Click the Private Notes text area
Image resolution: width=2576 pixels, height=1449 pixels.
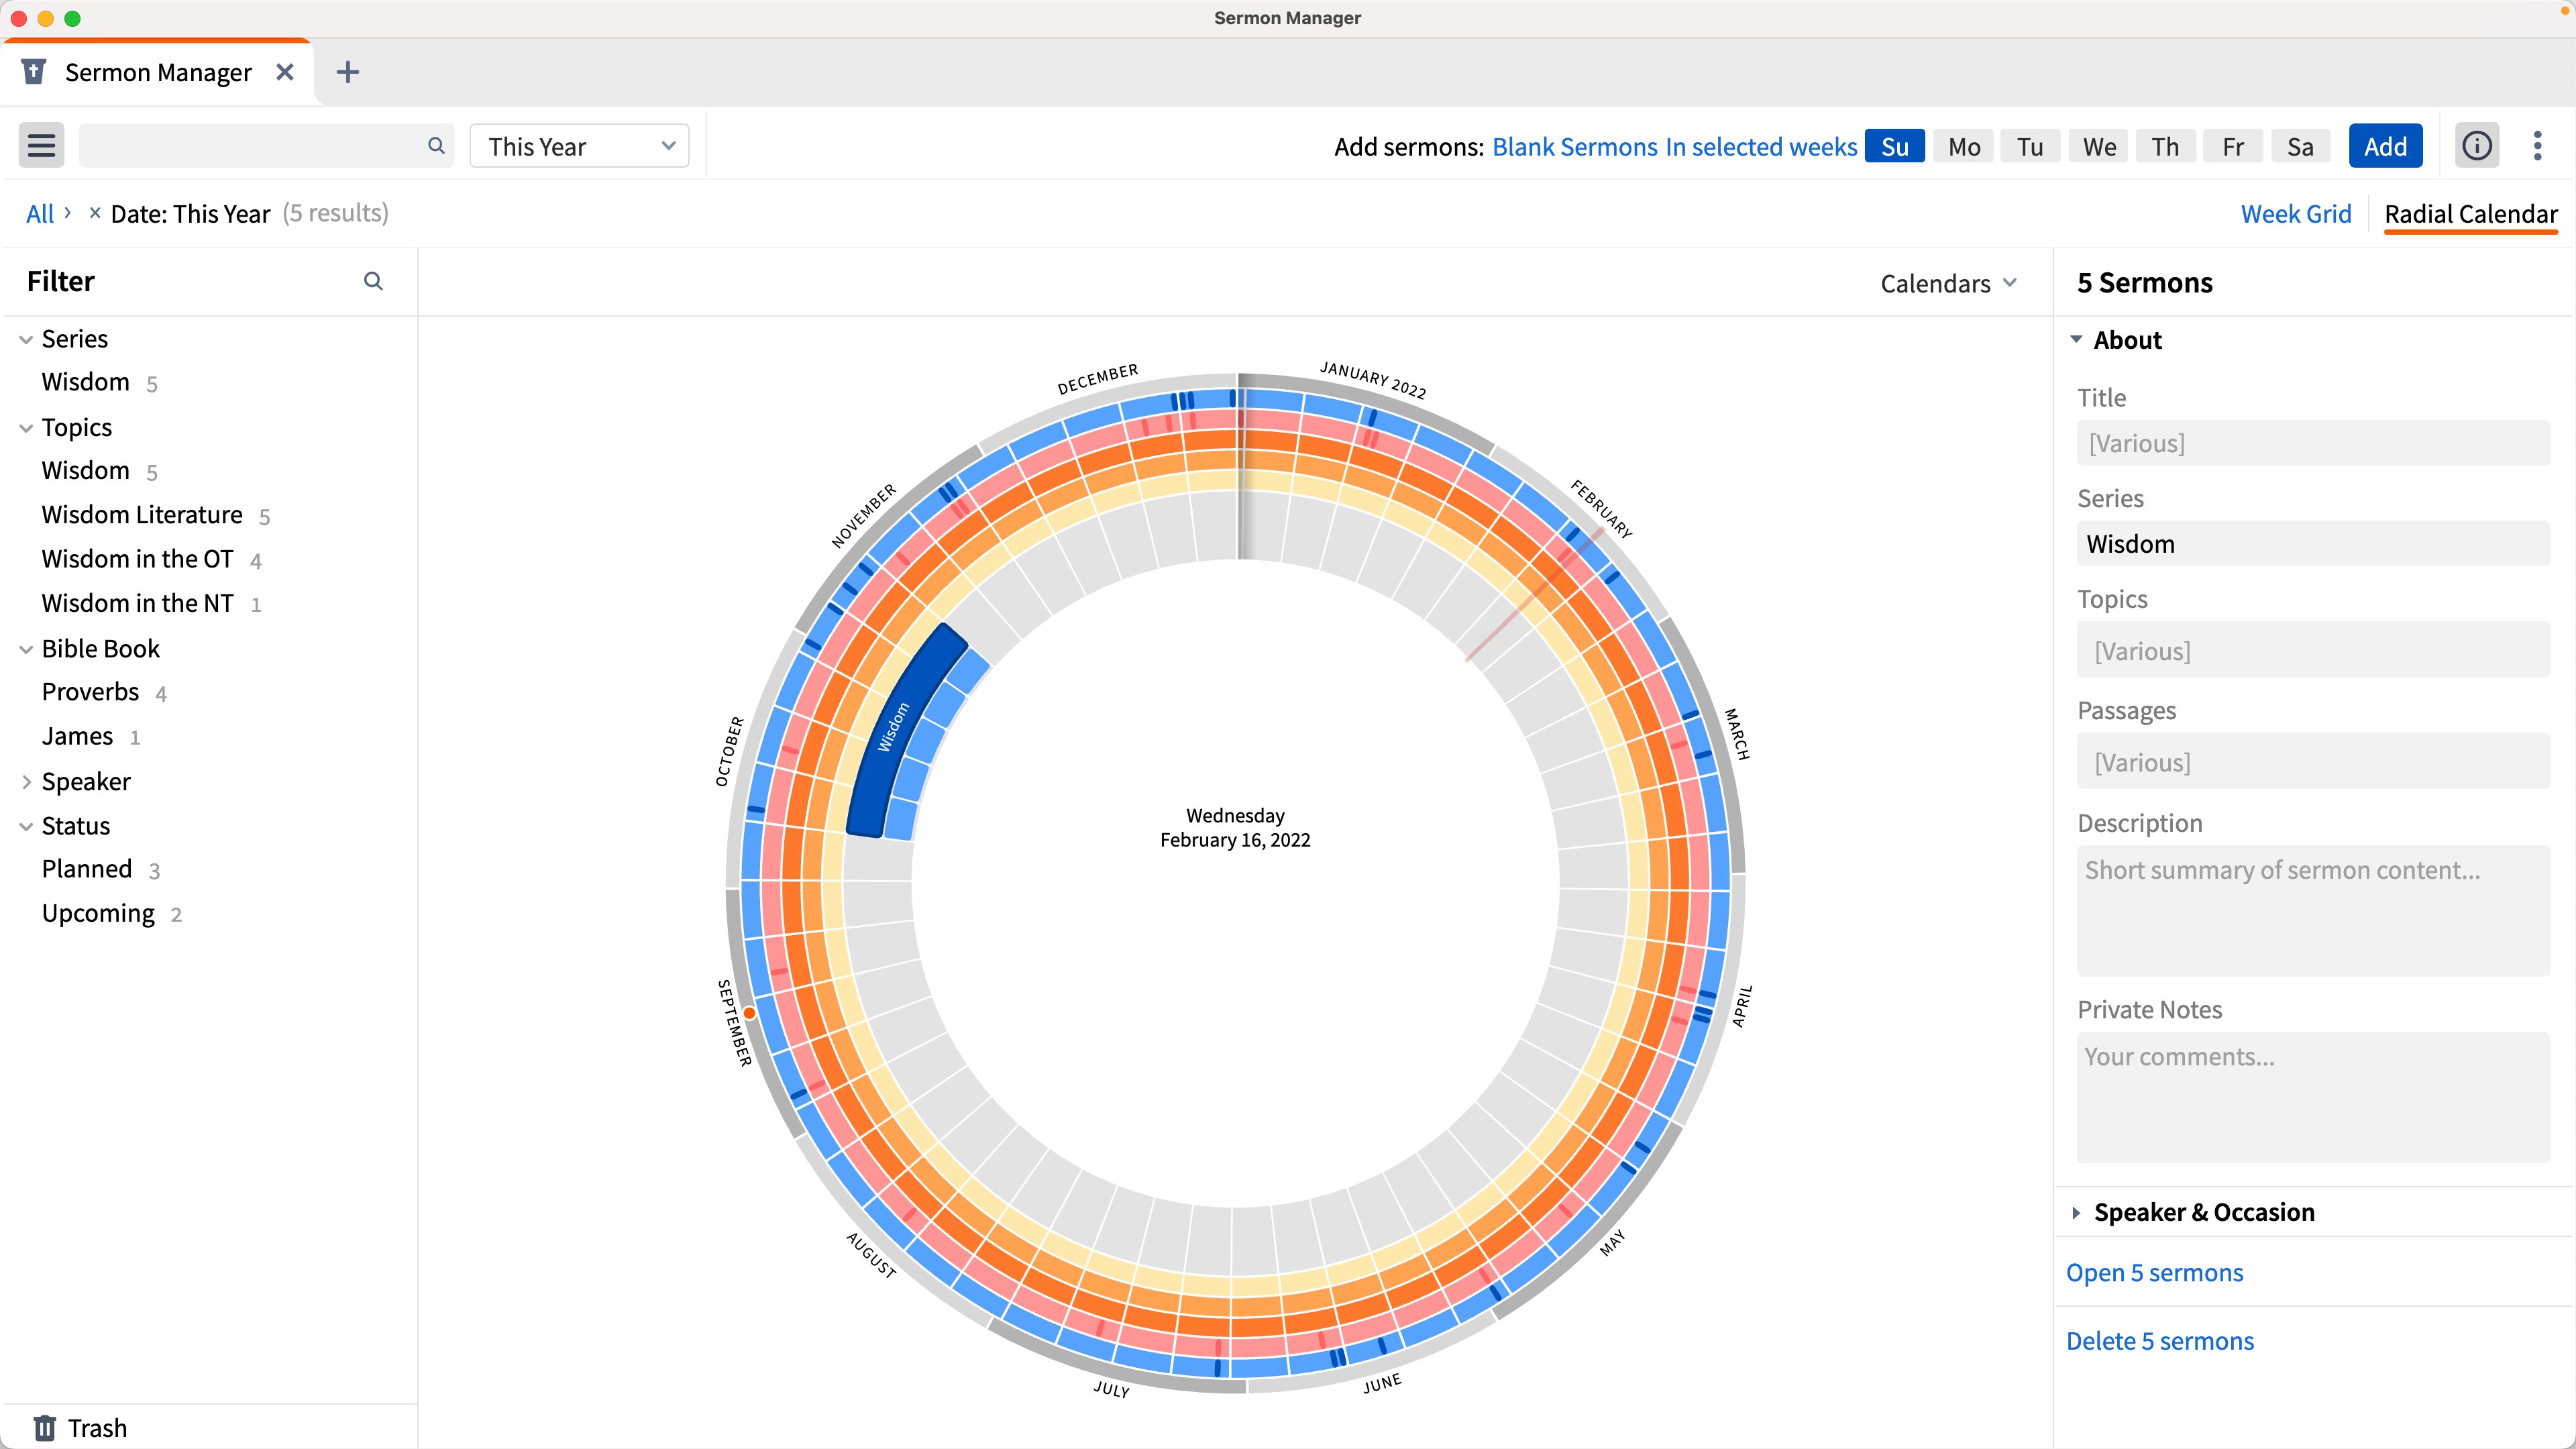[x=2312, y=1097]
